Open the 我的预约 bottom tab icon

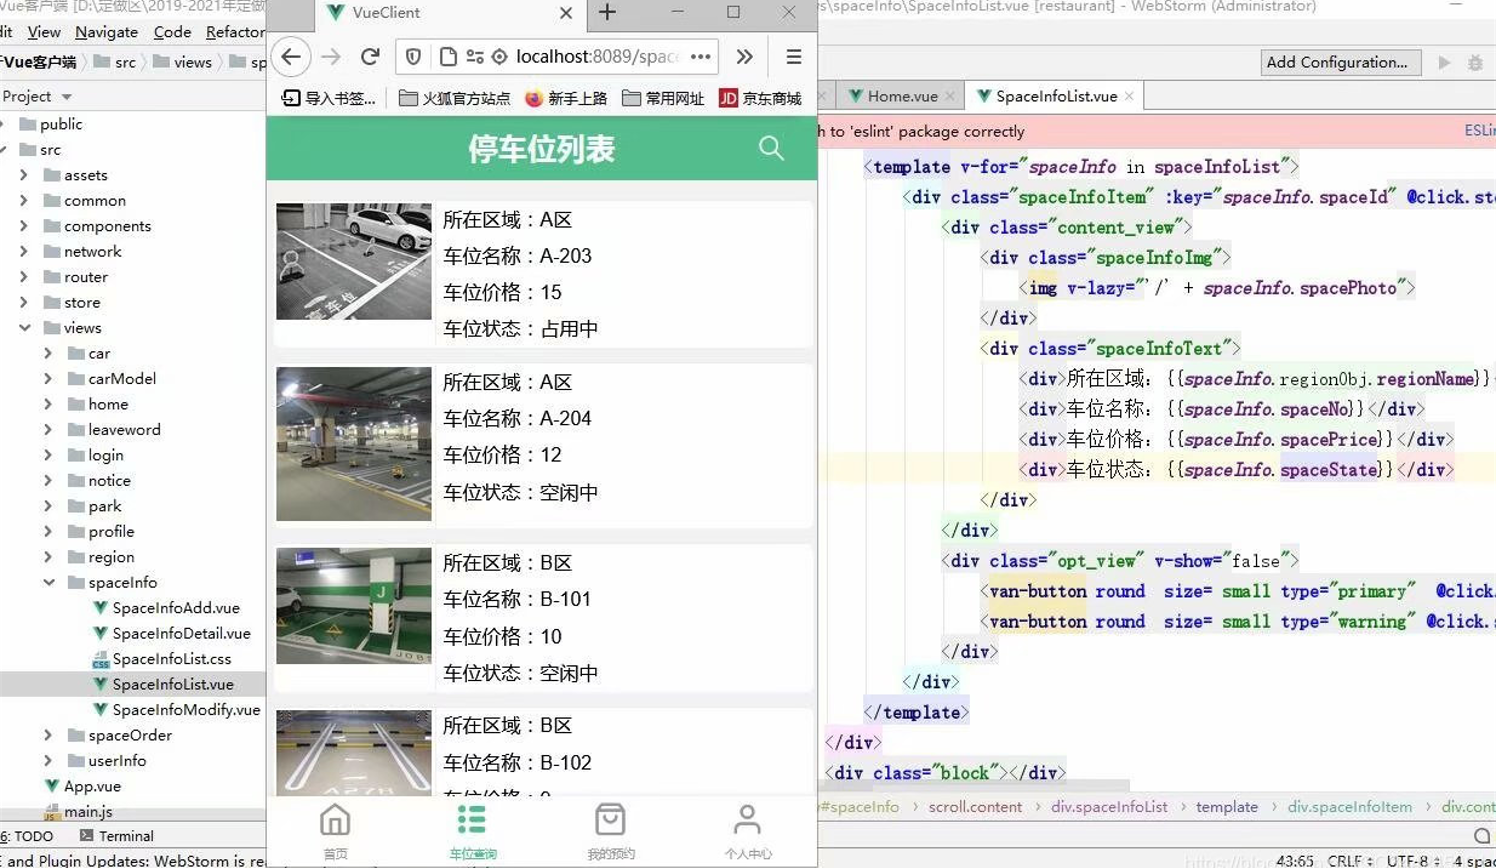click(610, 820)
